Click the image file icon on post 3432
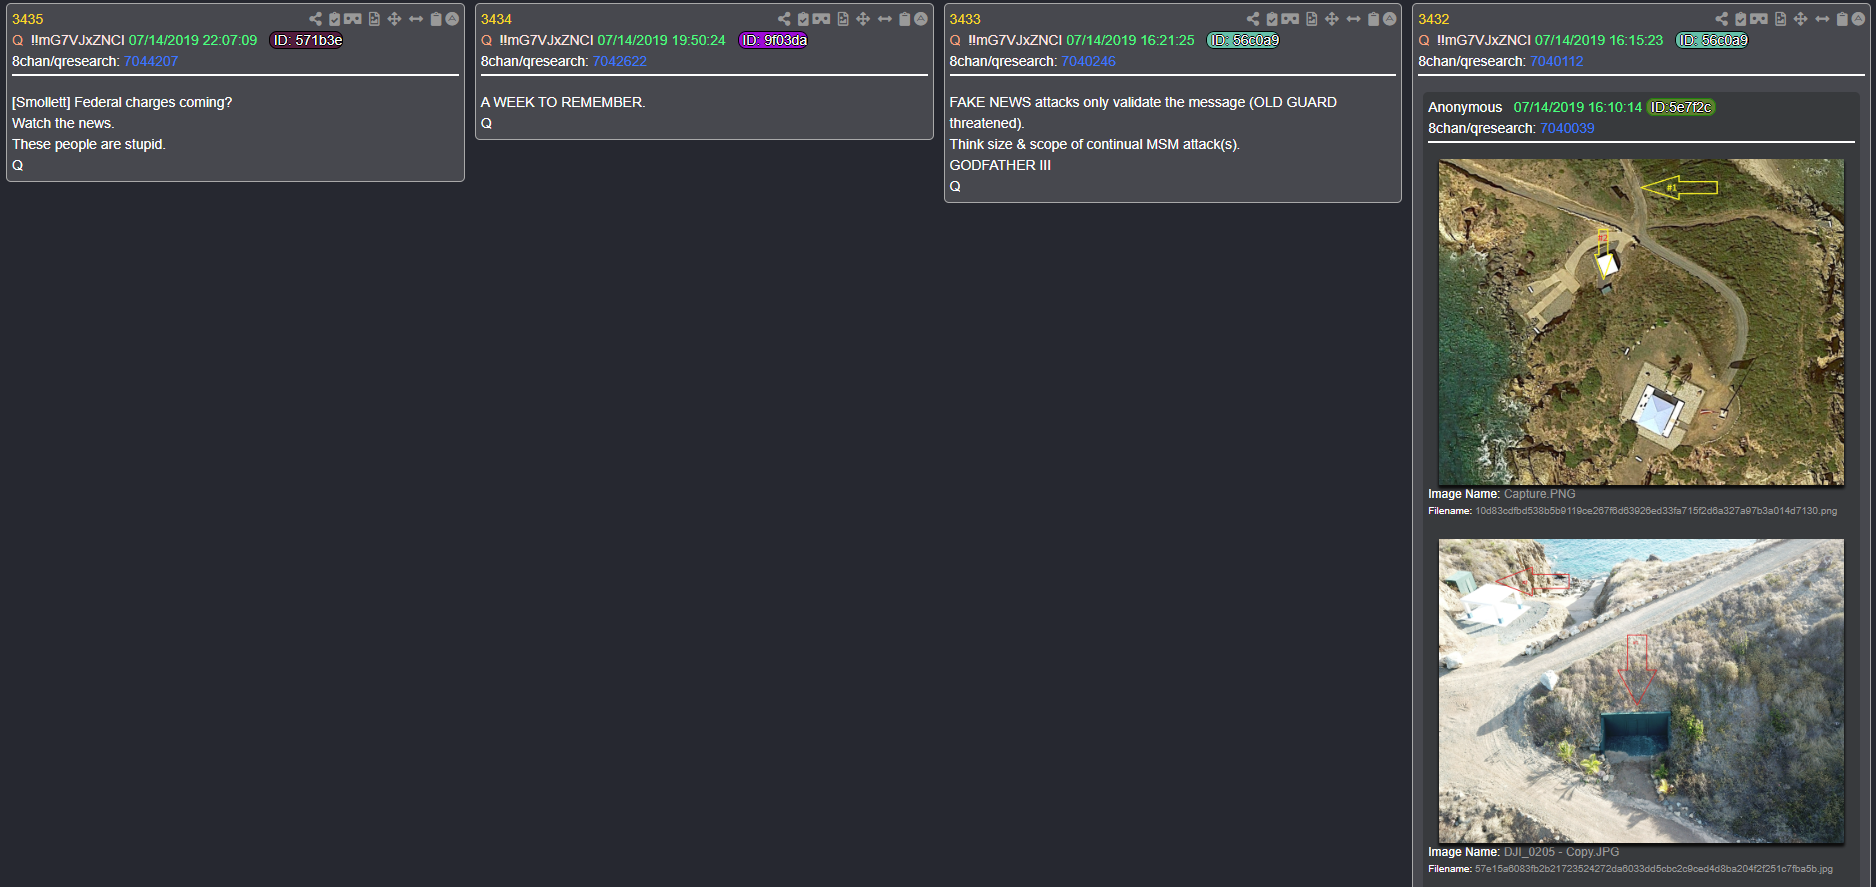 tap(1780, 19)
